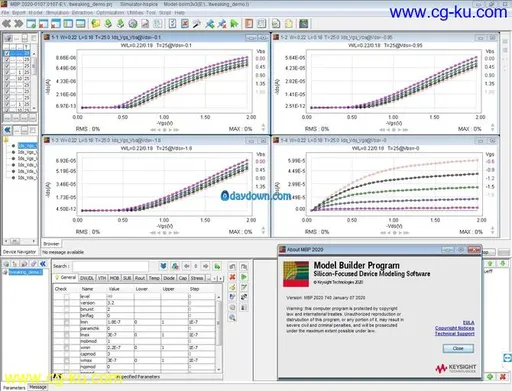Click the magic wand toolbar icon

pos(197,23)
